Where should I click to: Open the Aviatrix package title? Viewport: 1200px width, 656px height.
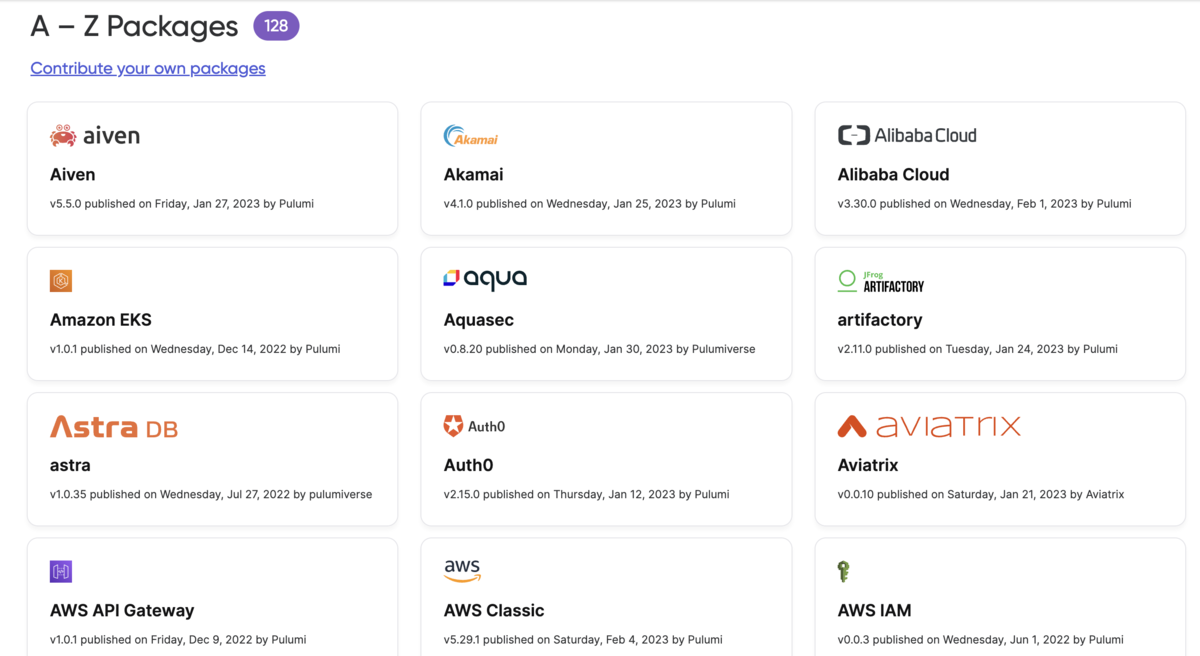[x=868, y=465]
